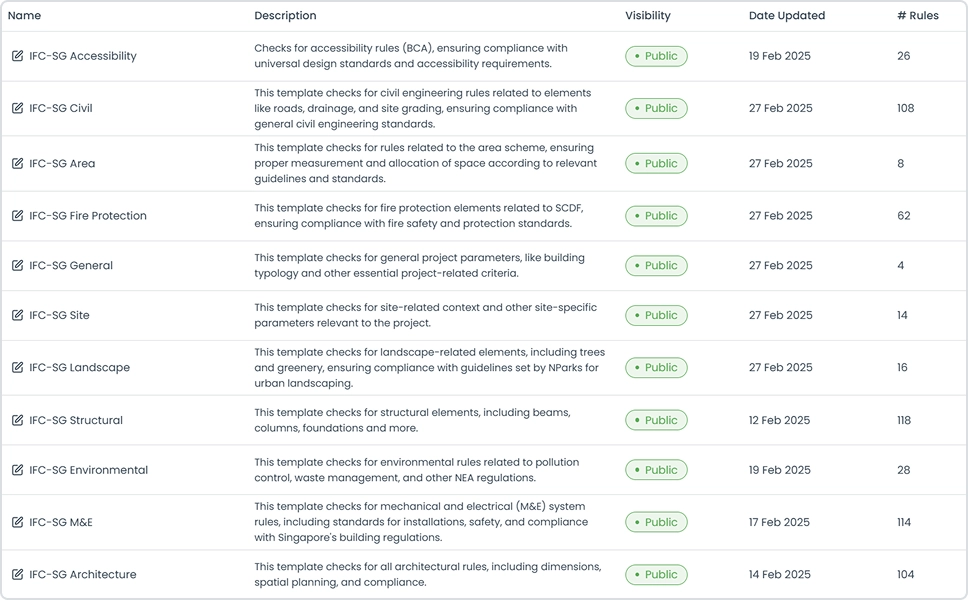Click edit icon beside IFC-SG Structural
This screenshot has width=968, height=600.
pos(17,420)
